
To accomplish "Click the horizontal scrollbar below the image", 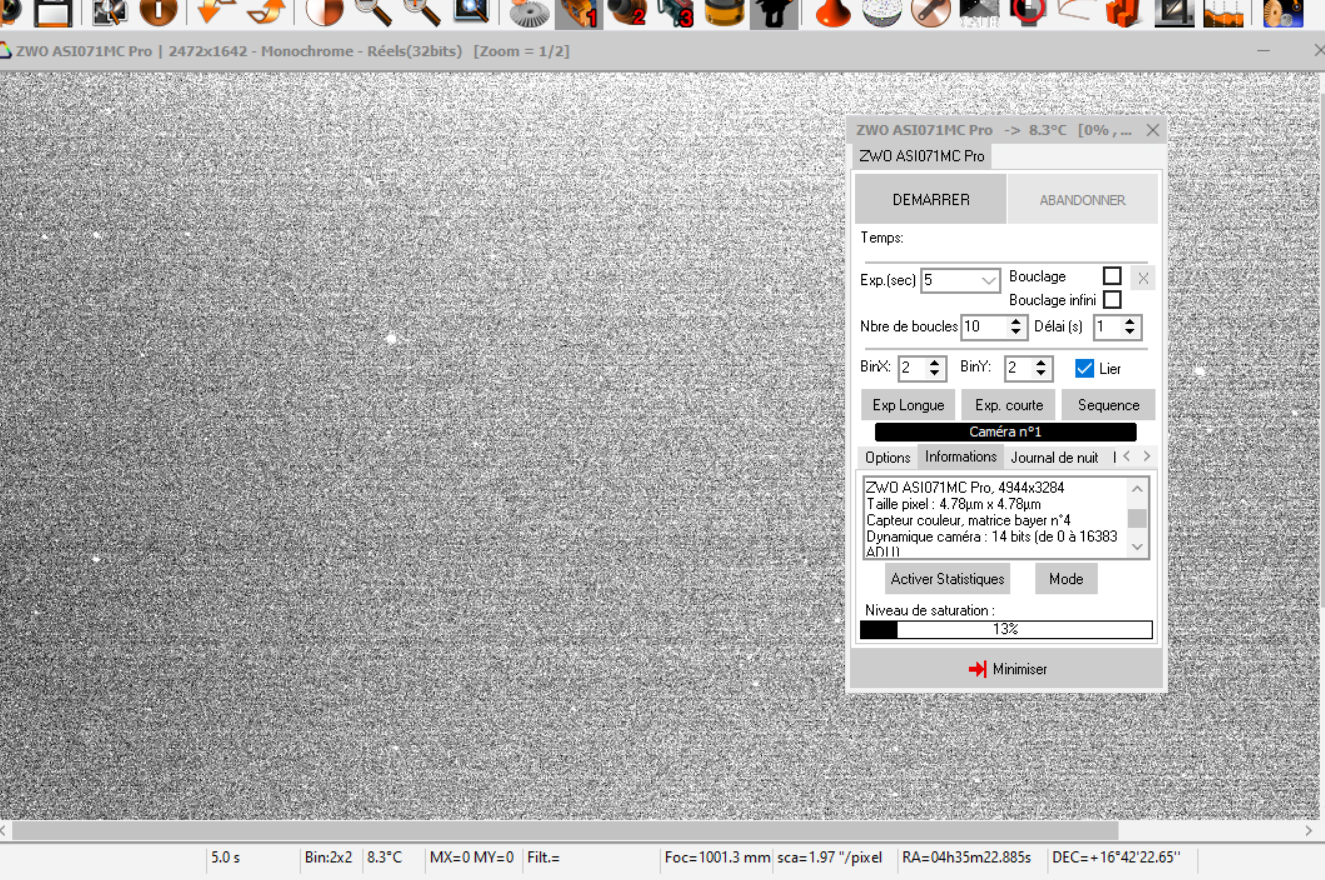I will tap(564, 831).
